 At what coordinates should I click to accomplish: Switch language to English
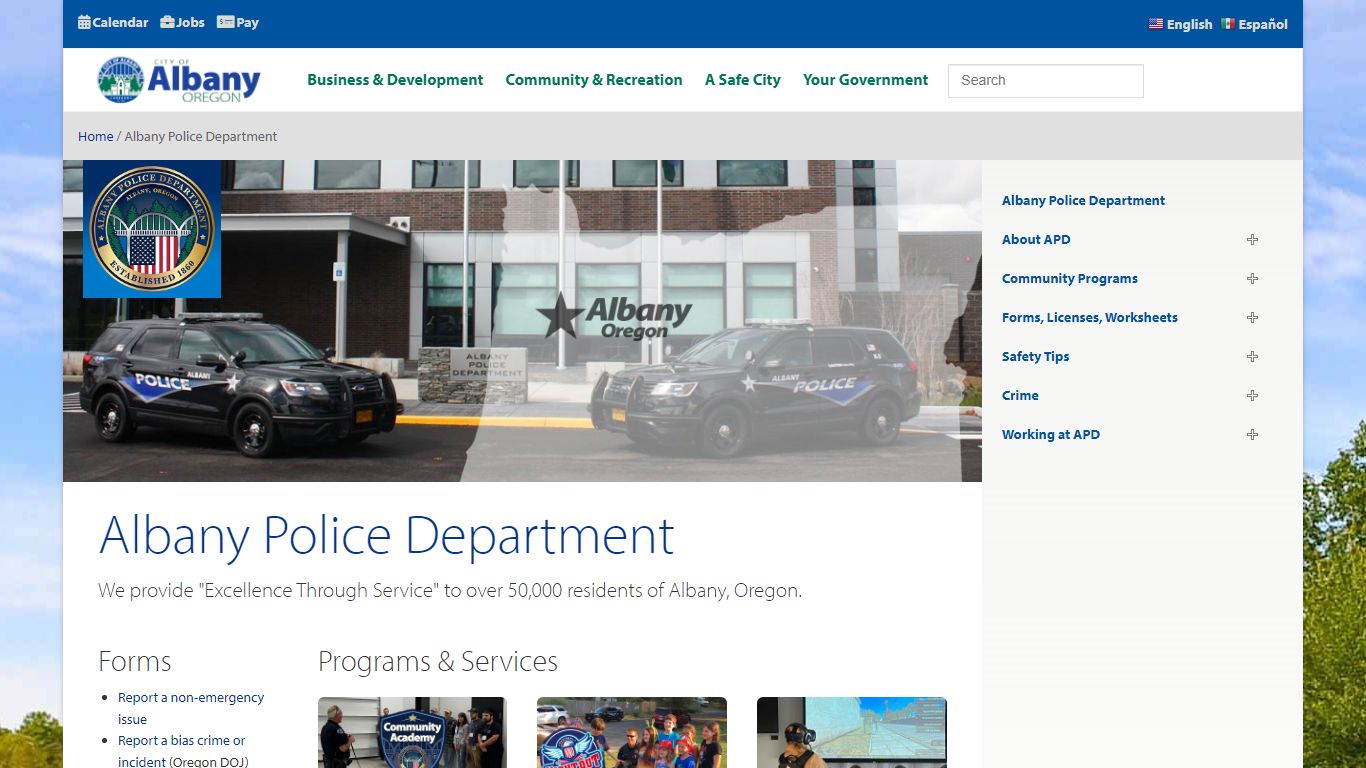[x=1189, y=24]
